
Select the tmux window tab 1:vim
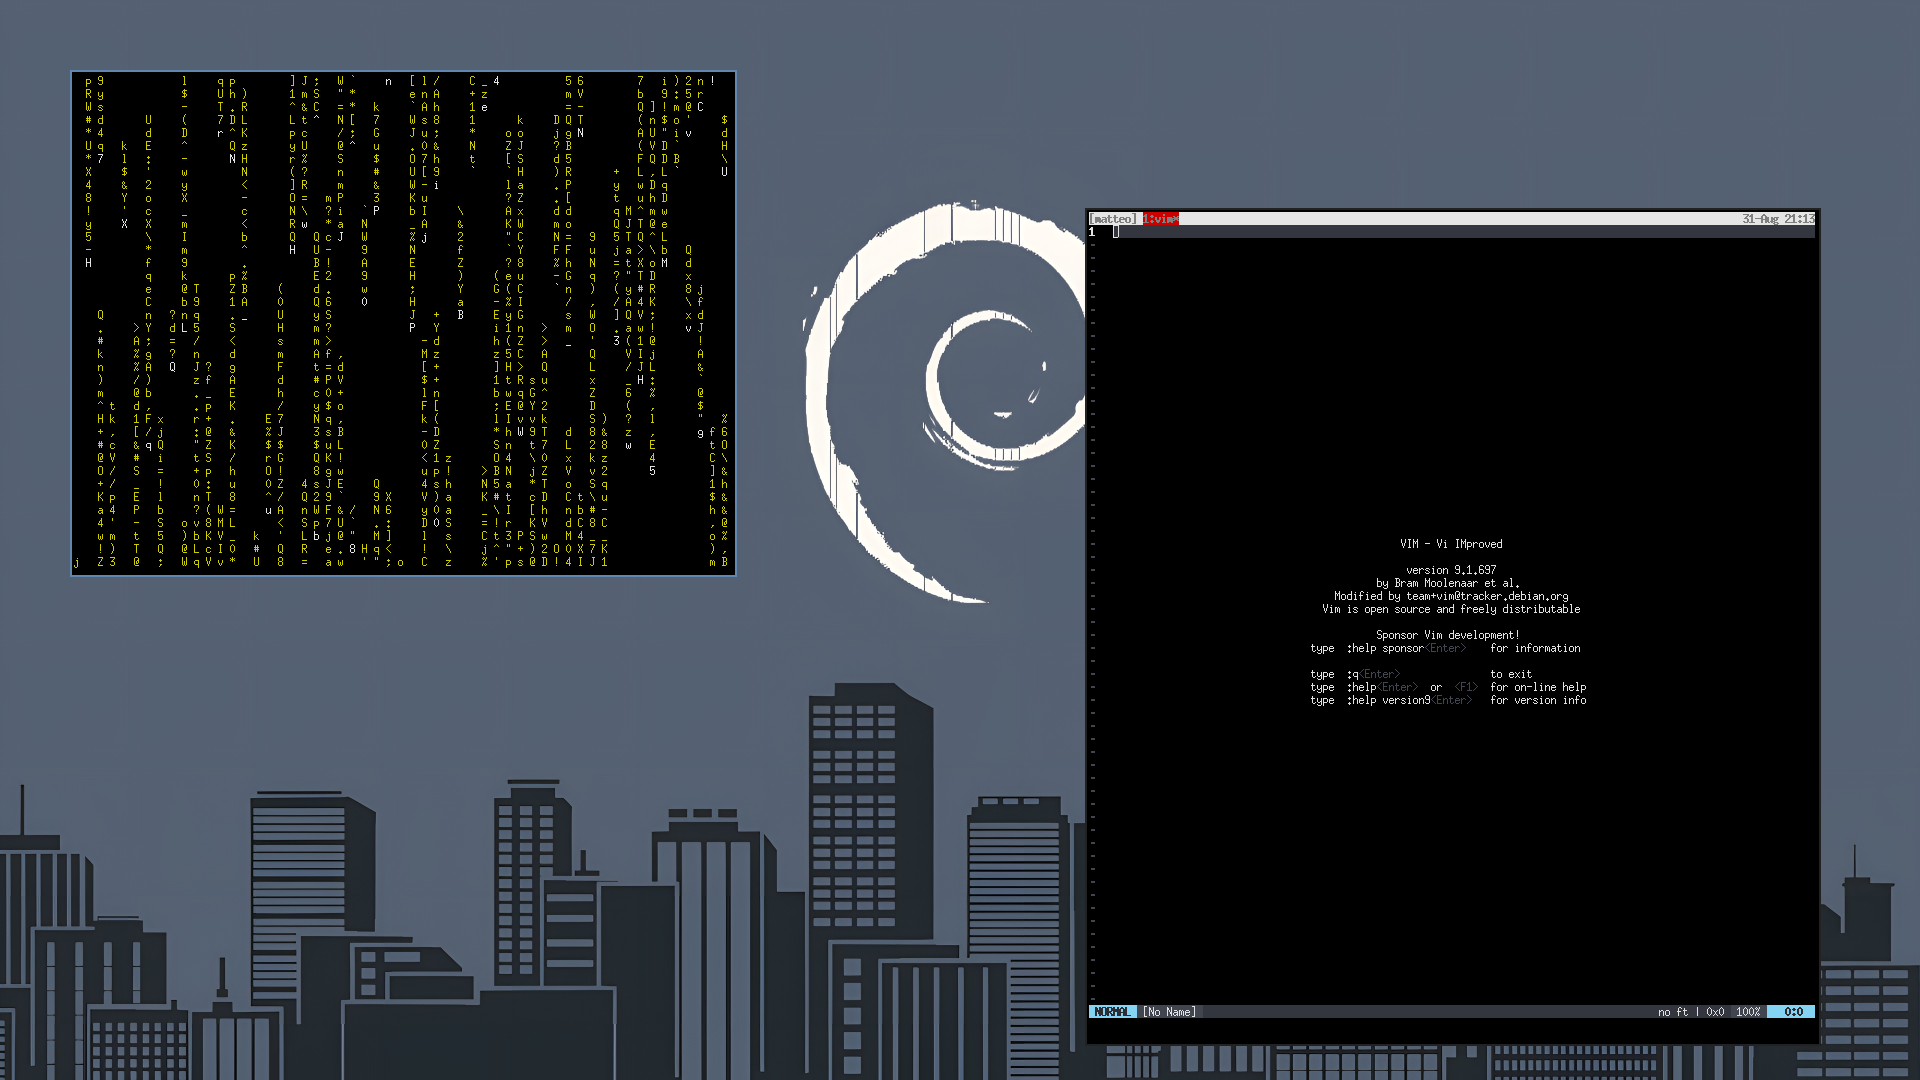(1161, 218)
